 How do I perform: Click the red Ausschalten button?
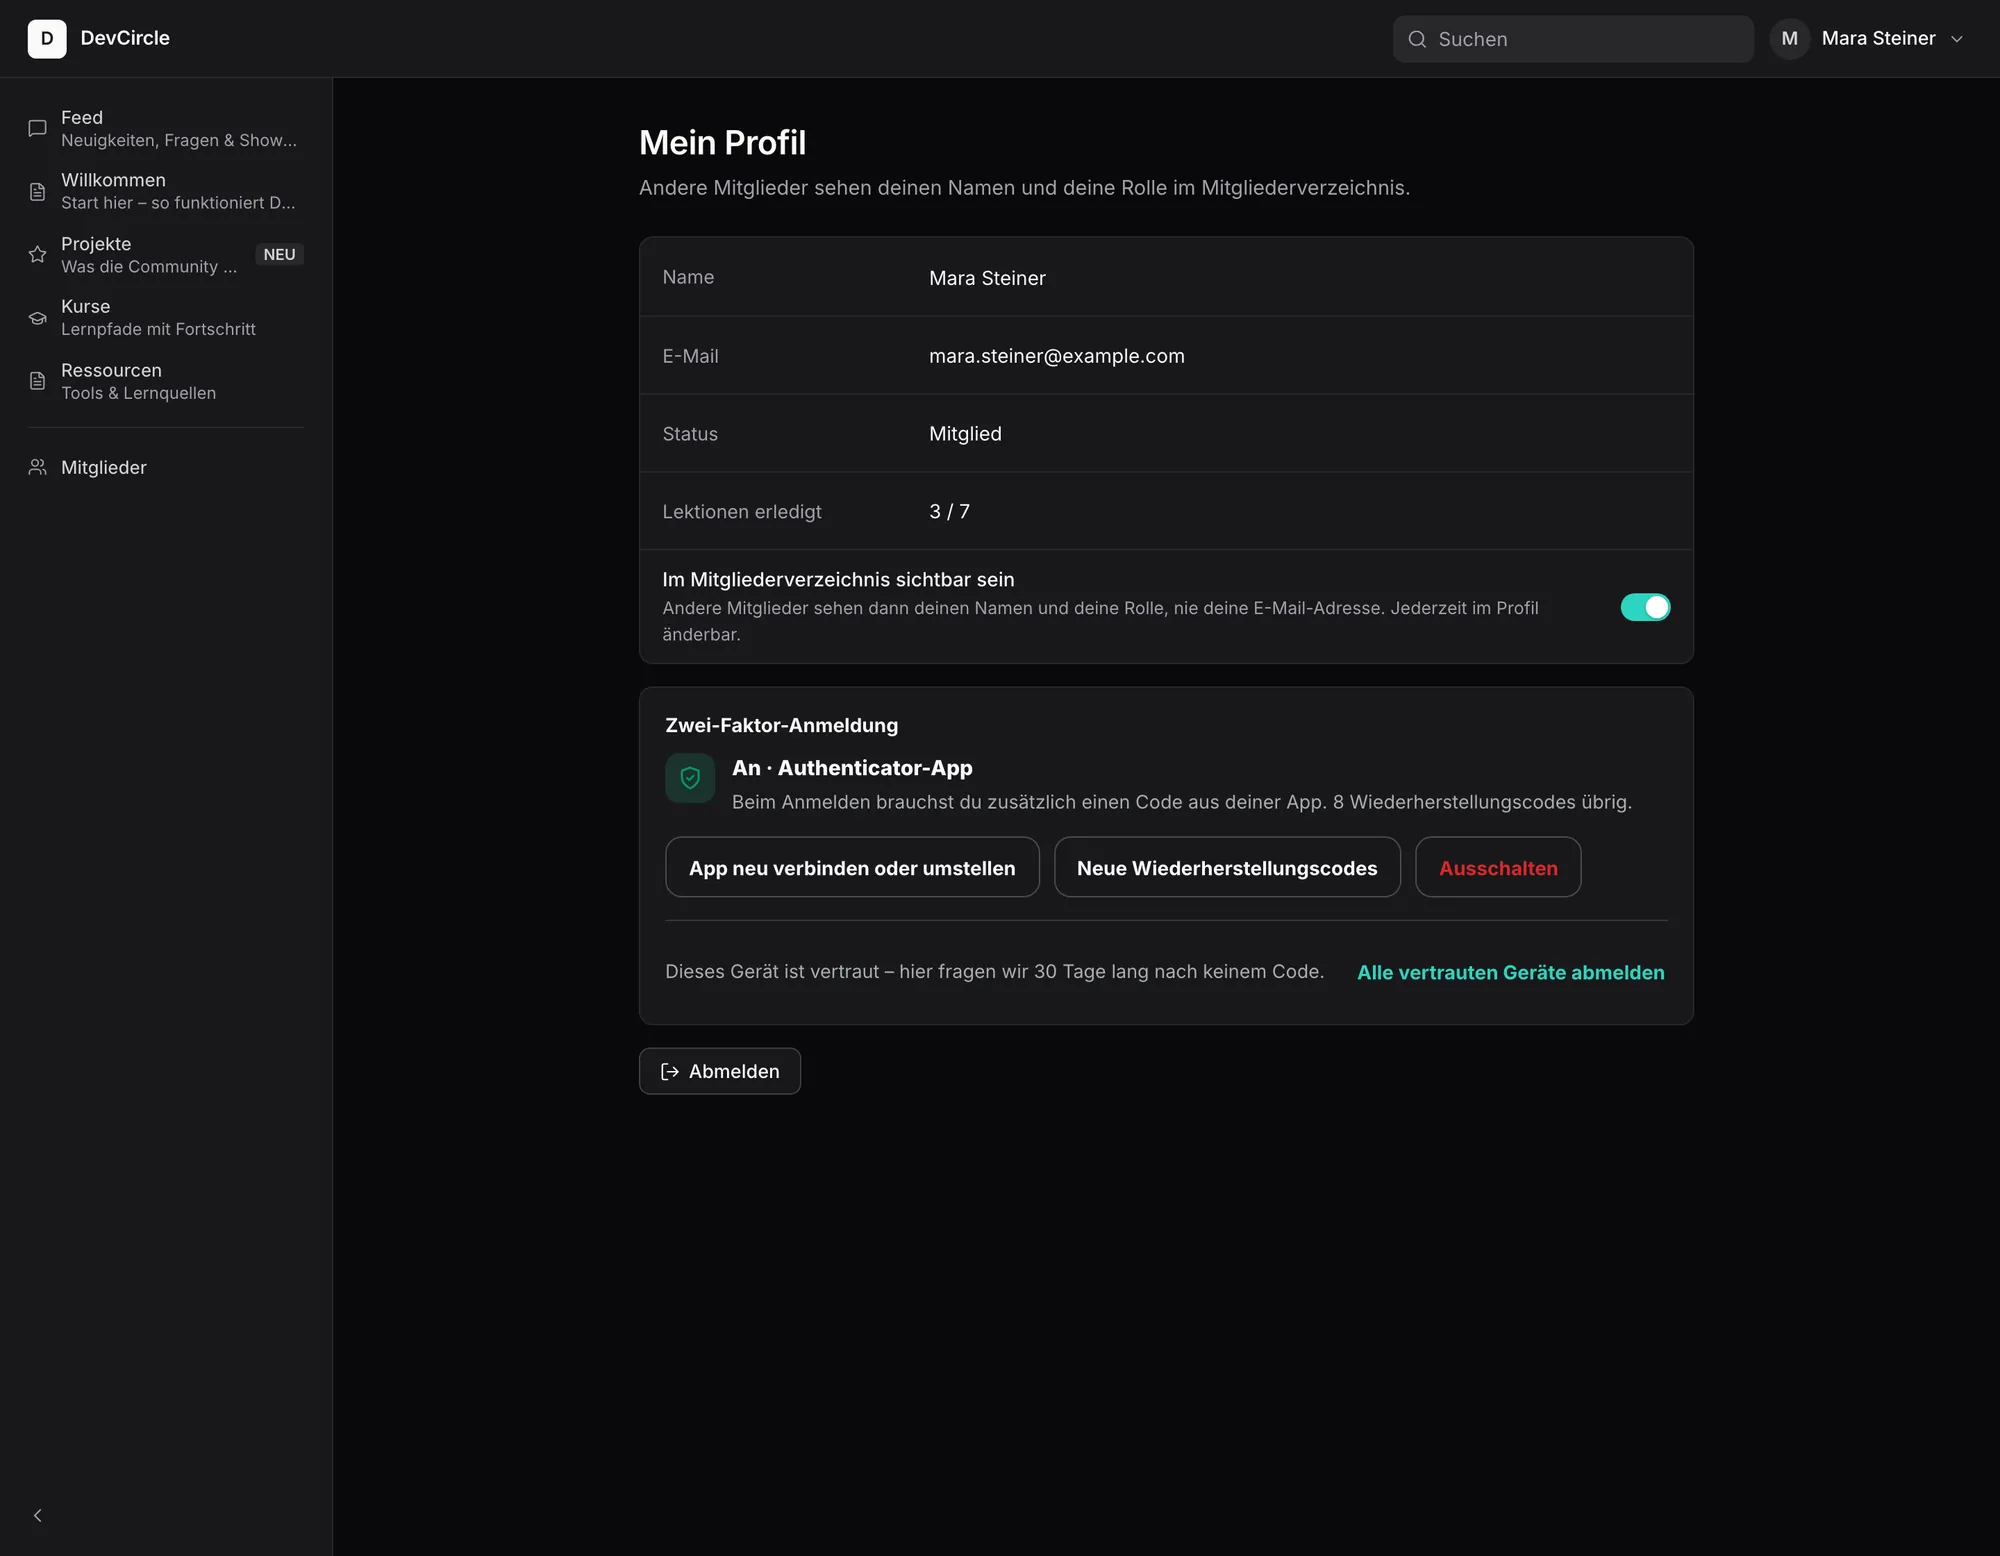[x=1498, y=867]
